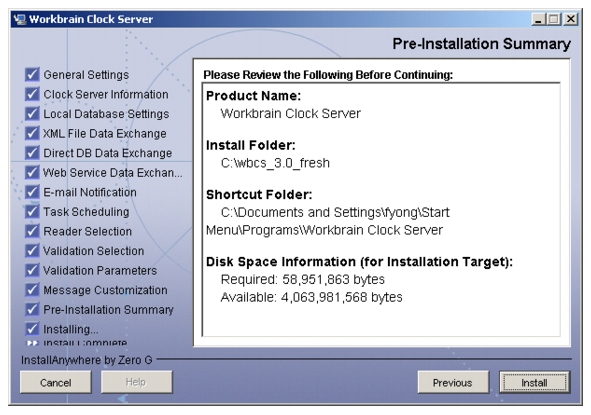This screenshot has height=415, width=591.
Task: Click the E-mail Notification checkmark icon
Action: point(32,192)
